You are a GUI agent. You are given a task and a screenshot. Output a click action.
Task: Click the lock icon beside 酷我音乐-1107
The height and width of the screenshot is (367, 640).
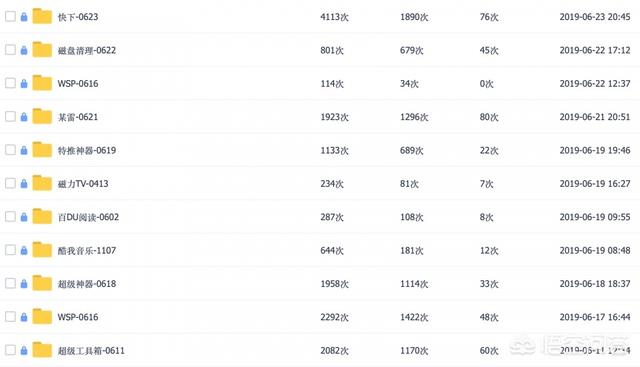click(x=24, y=250)
